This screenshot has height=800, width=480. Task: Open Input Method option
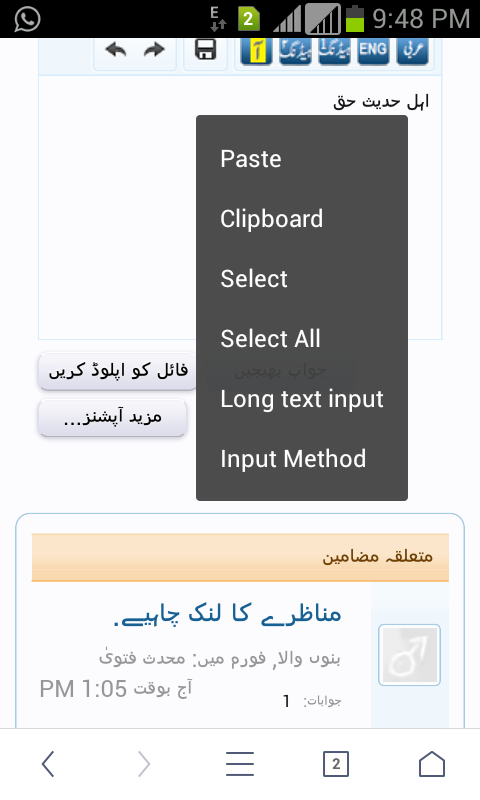pos(302,459)
